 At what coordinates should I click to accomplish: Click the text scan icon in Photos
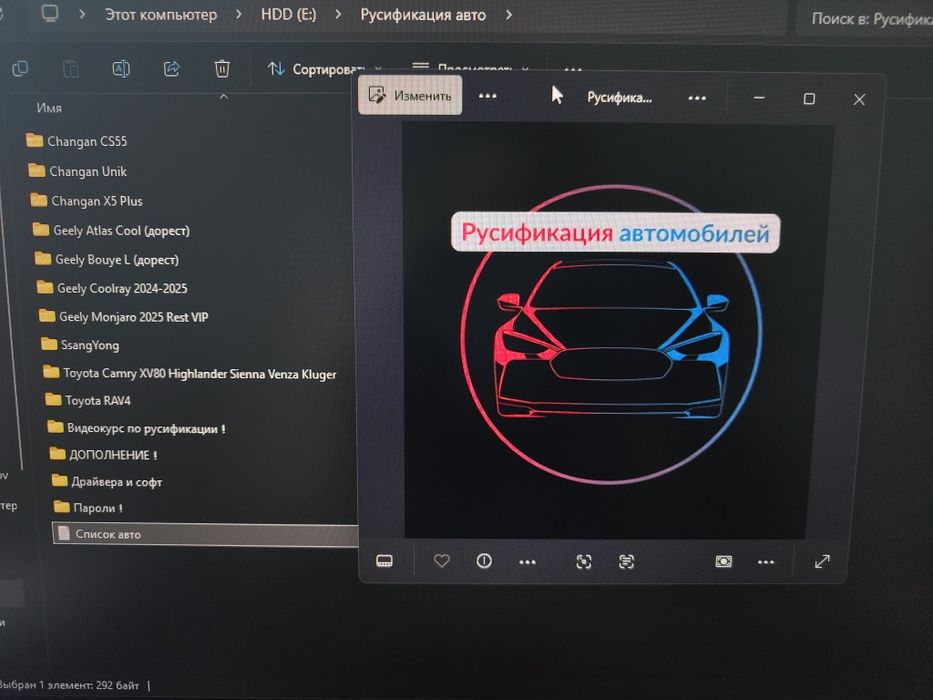pos(627,561)
